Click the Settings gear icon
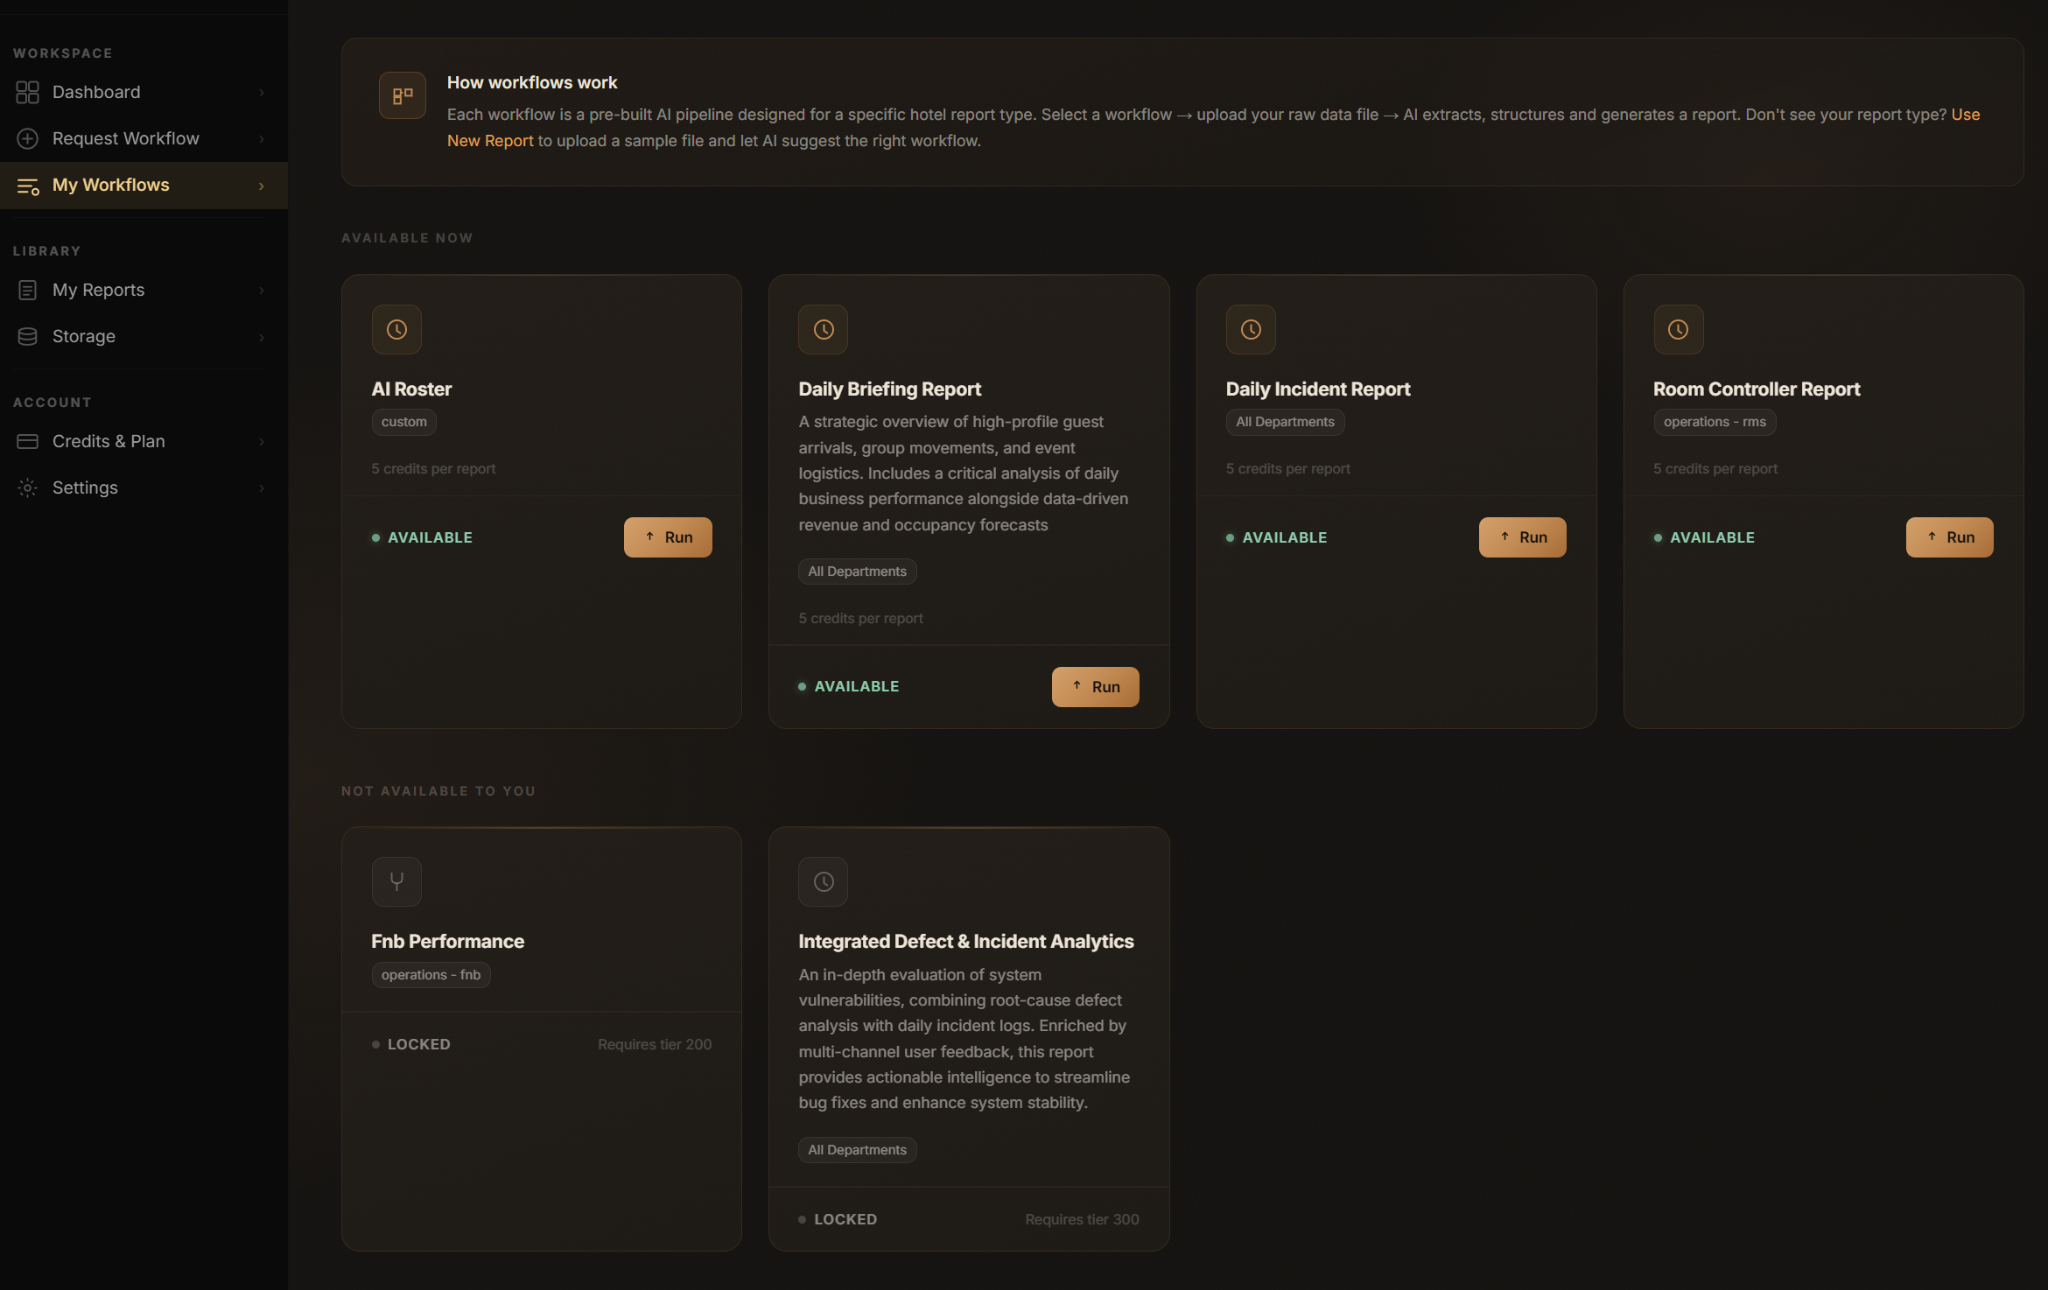Screen dimensions: 2048x1290 (27, 487)
